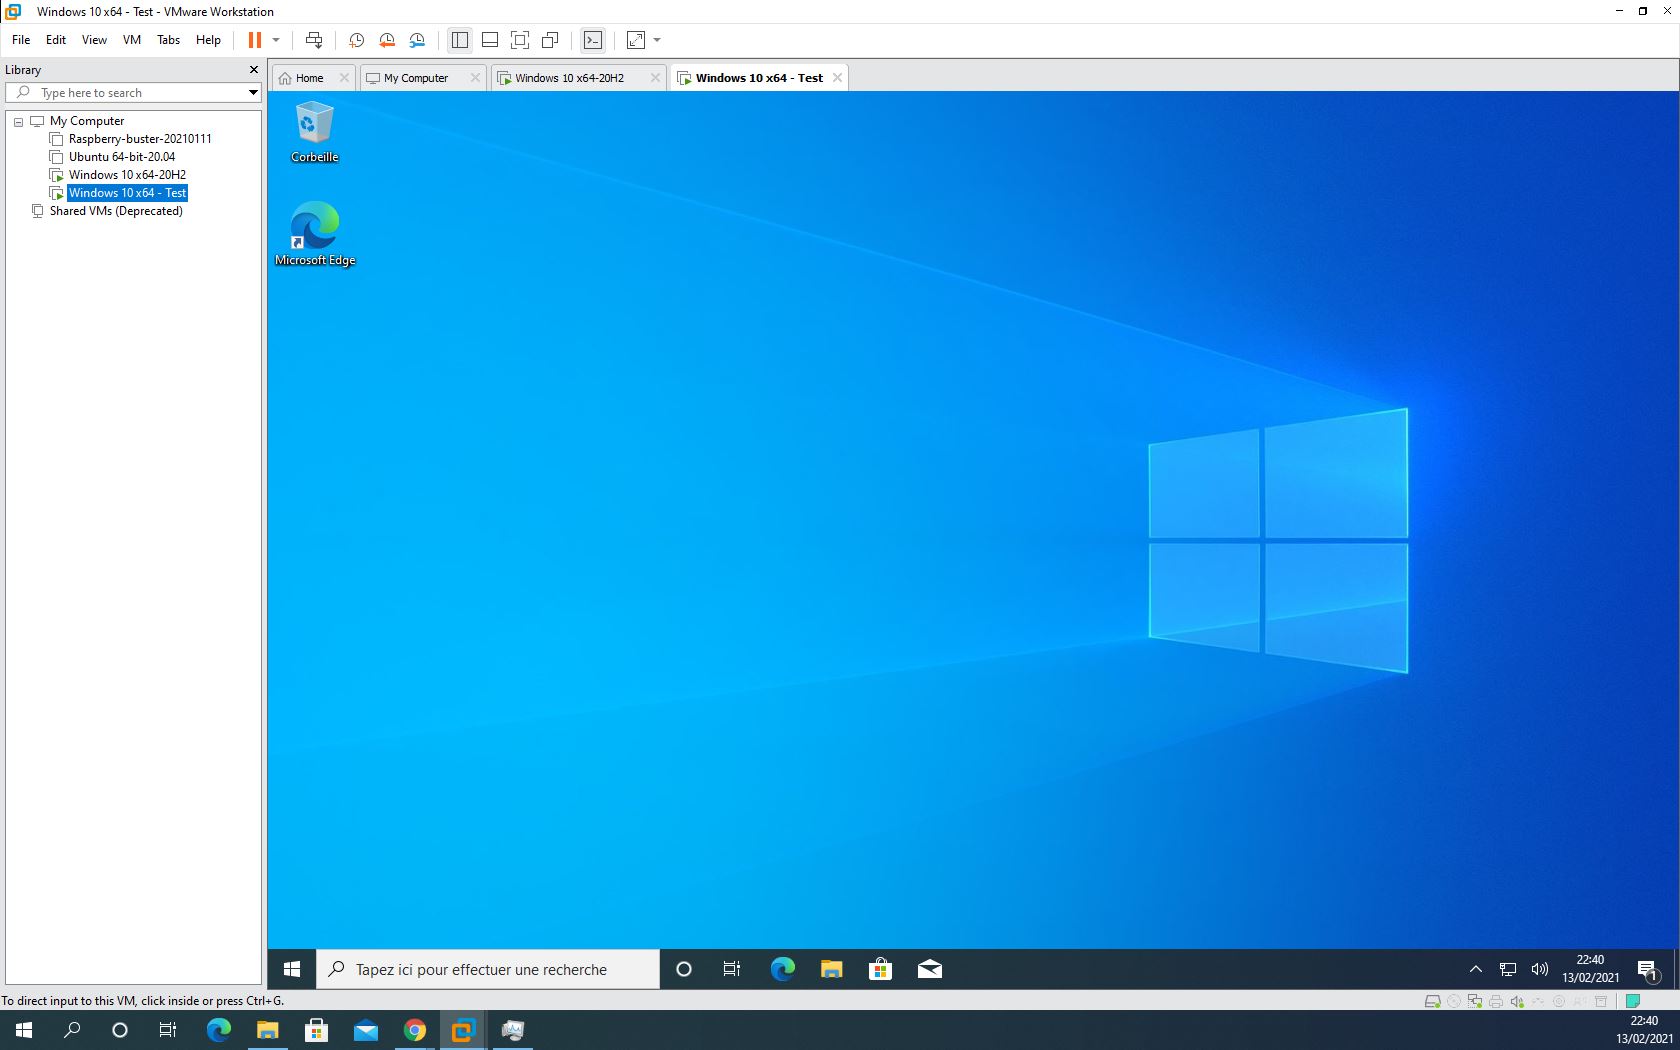Switch to the Home tab
The height and width of the screenshot is (1050, 1680).
point(309,78)
